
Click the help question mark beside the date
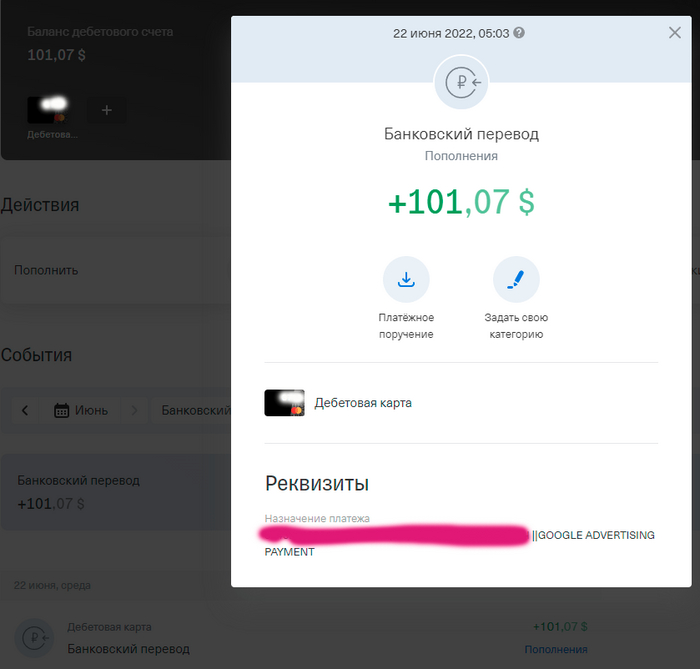tap(519, 33)
